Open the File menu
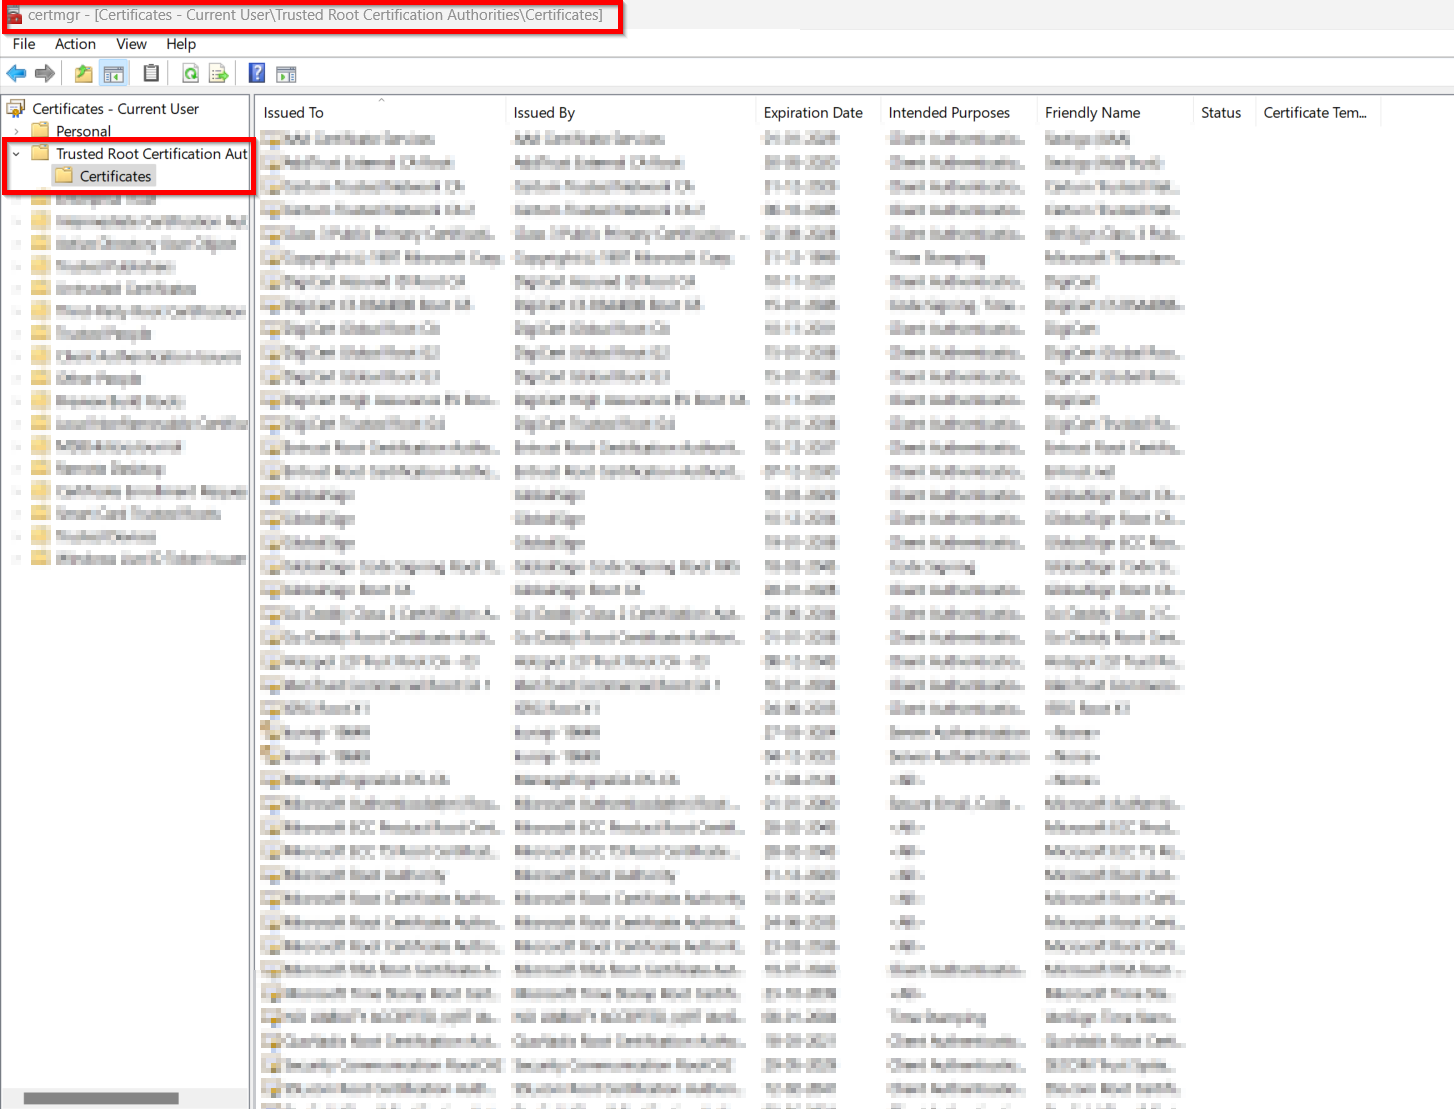Viewport: 1454px width, 1109px height. [x=24, y=44]
